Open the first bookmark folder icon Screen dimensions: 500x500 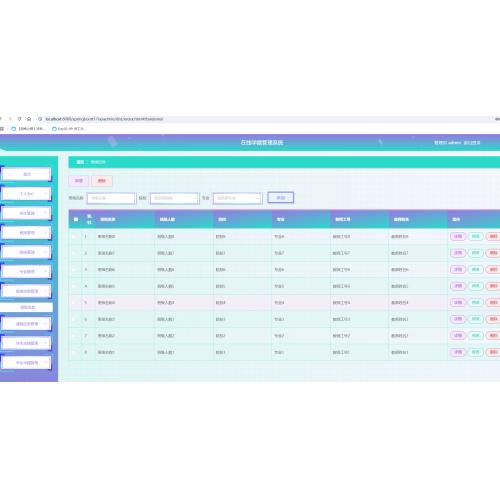[x=14, y=129]
